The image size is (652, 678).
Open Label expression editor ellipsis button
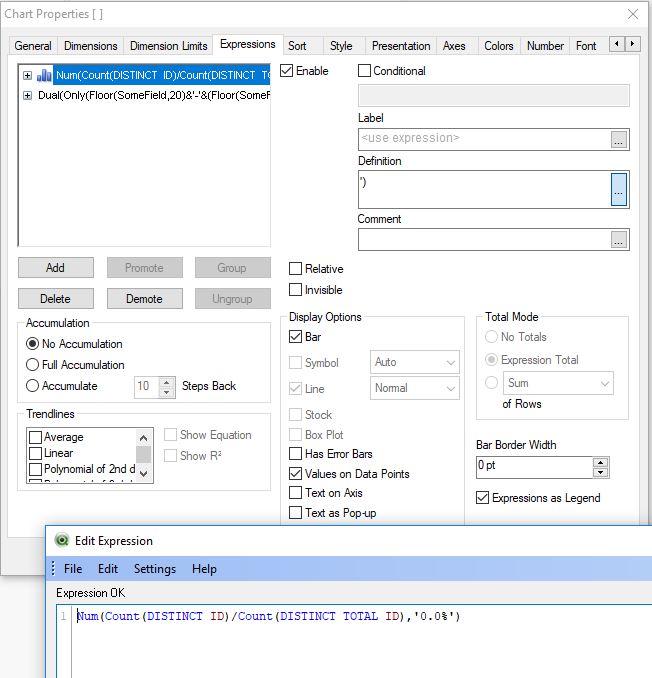(x=619, y=139)
